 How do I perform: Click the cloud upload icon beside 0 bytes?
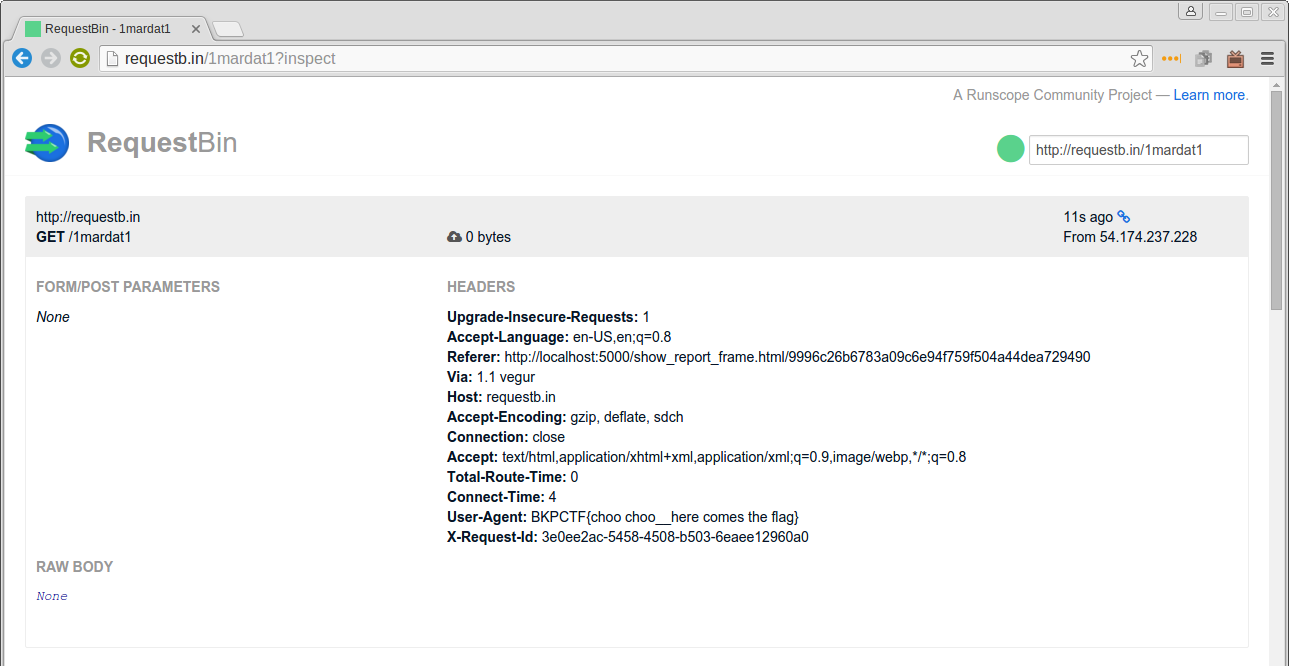coord(454,237)
